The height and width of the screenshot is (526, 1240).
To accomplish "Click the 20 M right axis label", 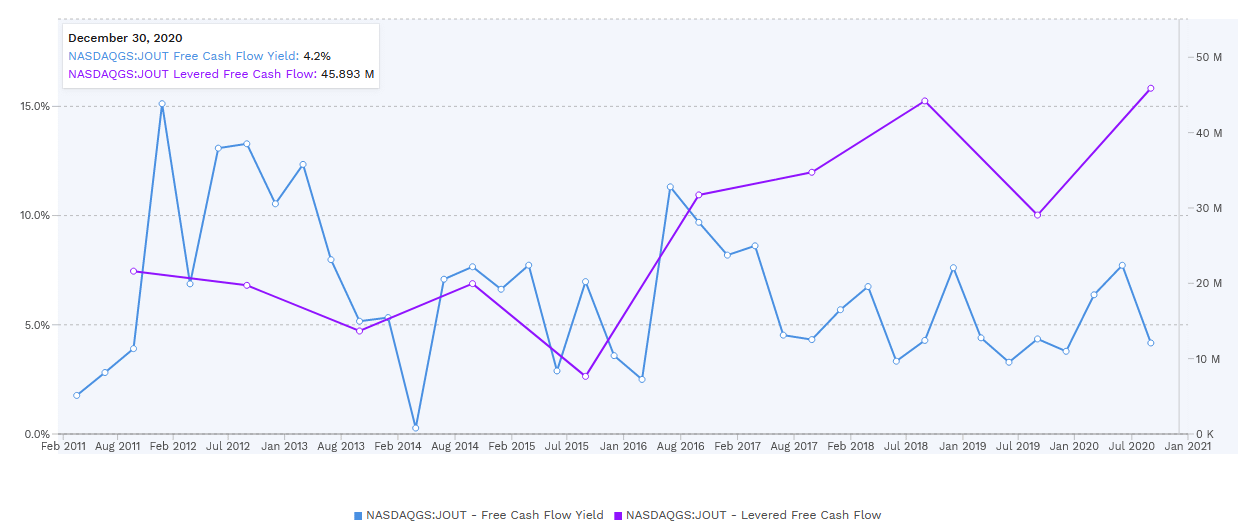I will click(1209, 283).
